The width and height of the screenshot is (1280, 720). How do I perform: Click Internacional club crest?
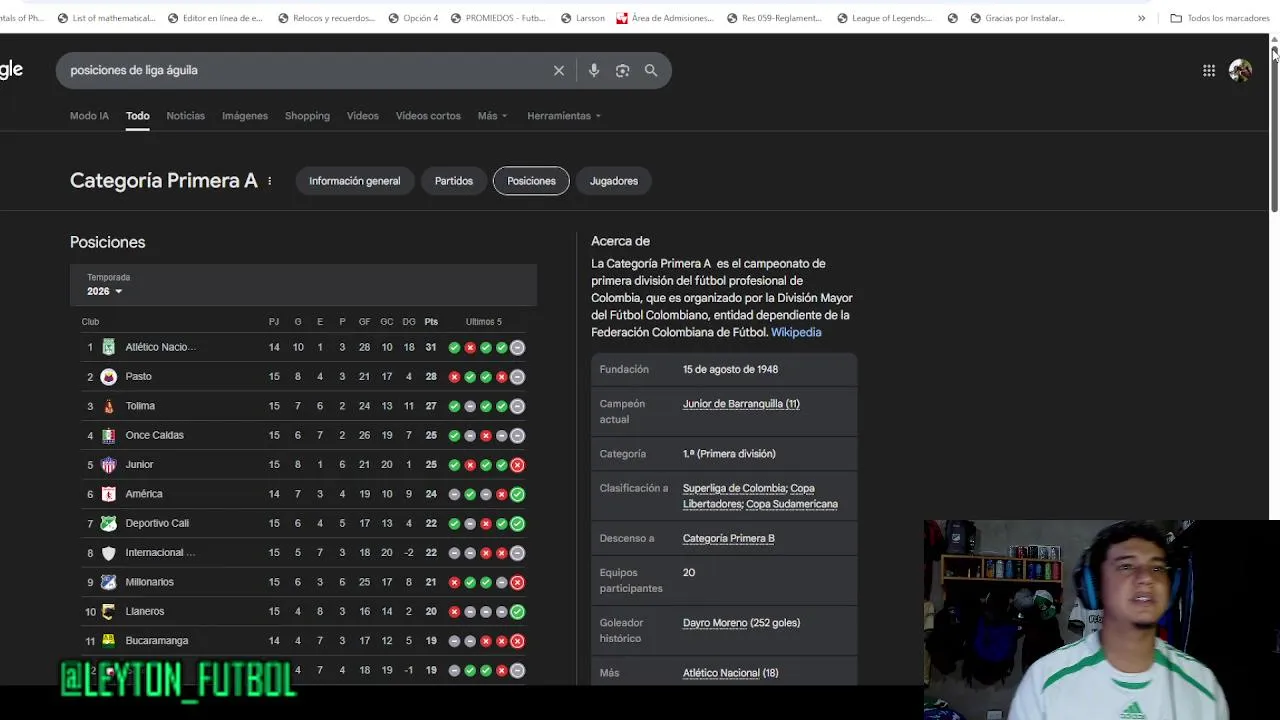coord(108,552)
